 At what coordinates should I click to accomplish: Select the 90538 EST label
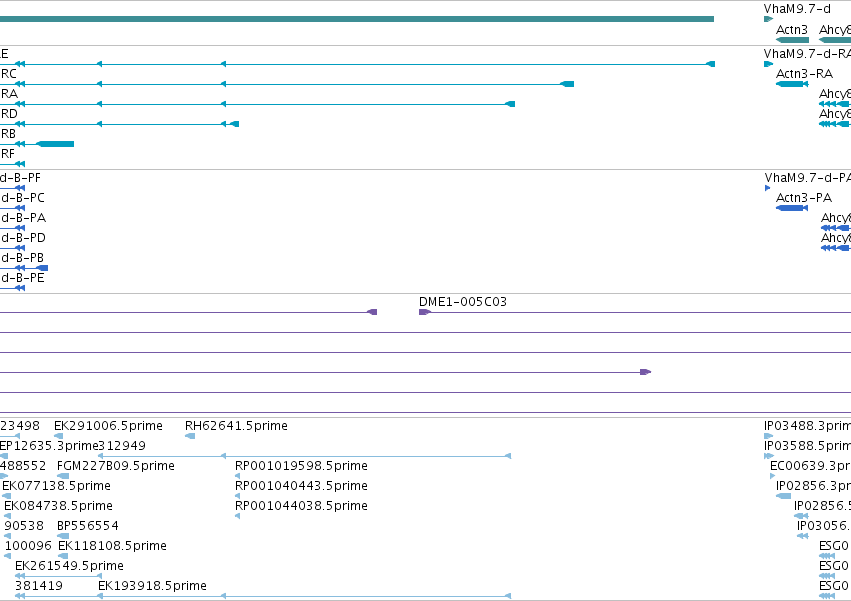24,526
